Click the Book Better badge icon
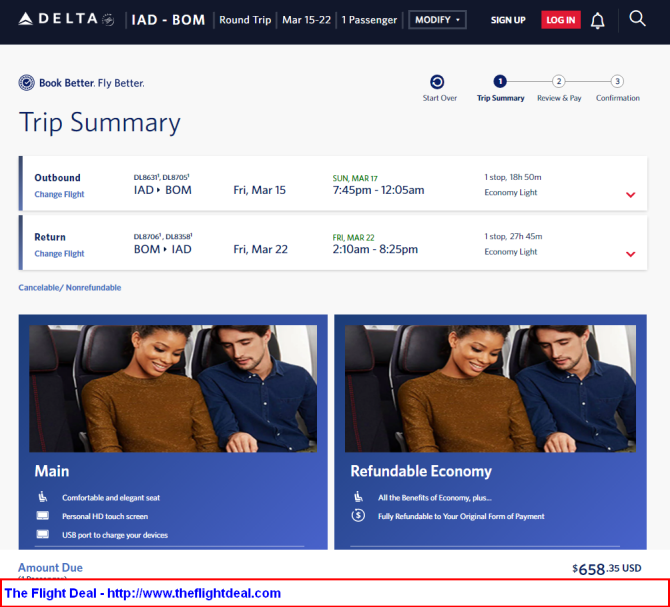The height and width of the screenshot is (607, 670). (26, 82)
